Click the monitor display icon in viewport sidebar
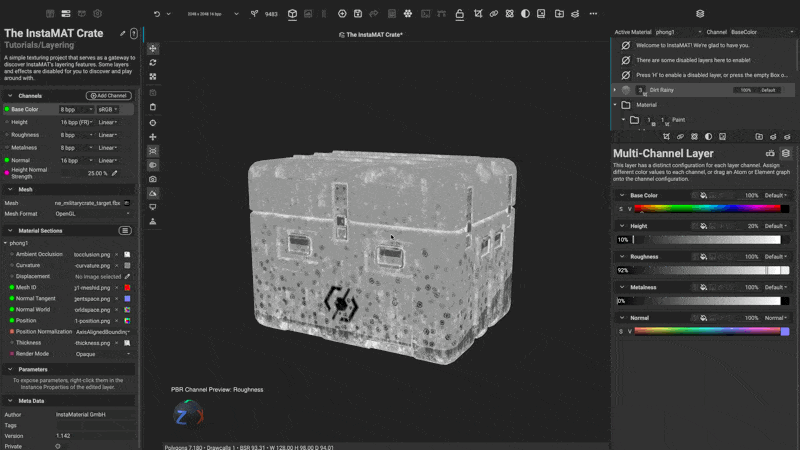 [153, 207]
